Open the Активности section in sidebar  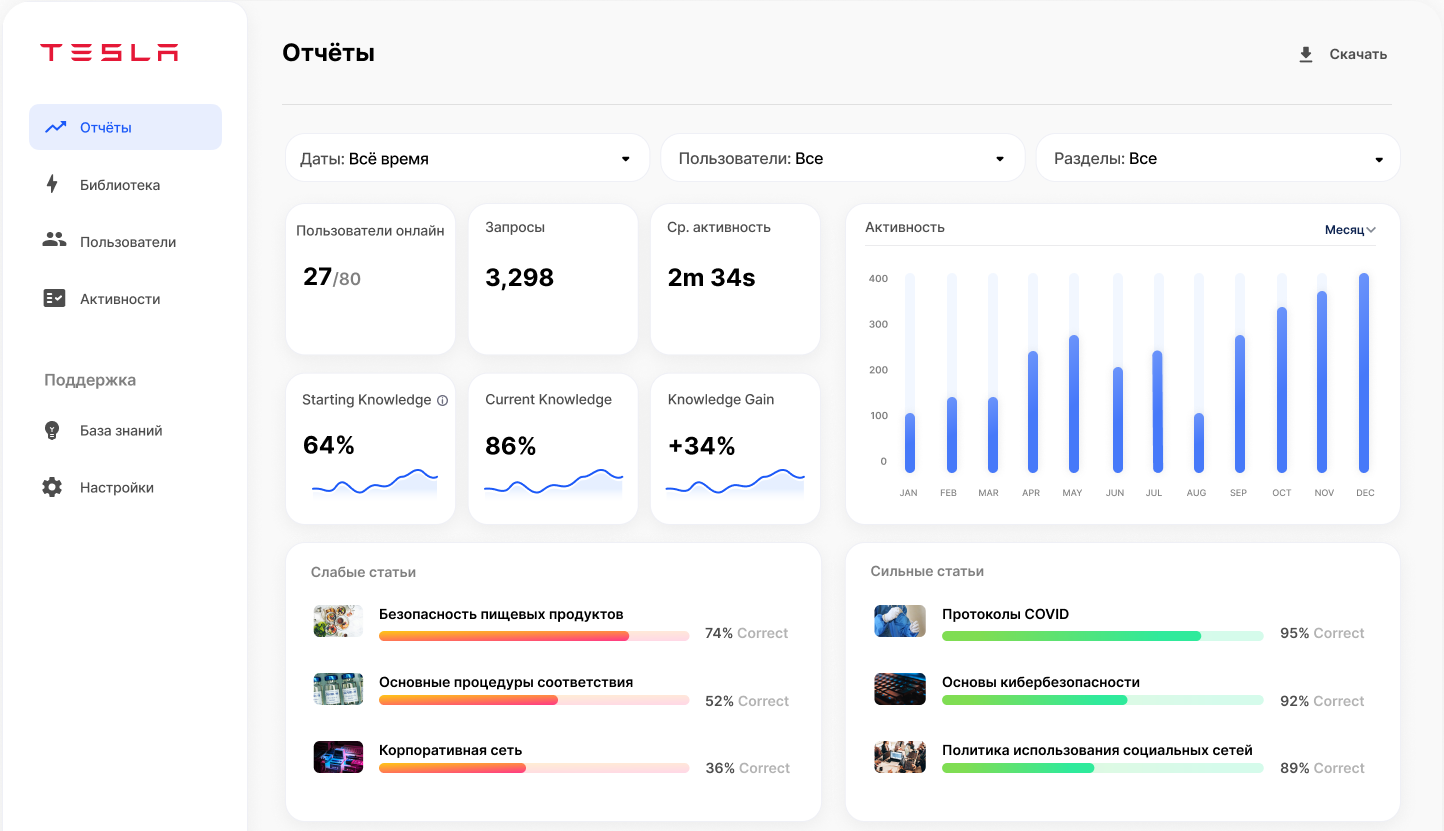(x=120, y=299)
